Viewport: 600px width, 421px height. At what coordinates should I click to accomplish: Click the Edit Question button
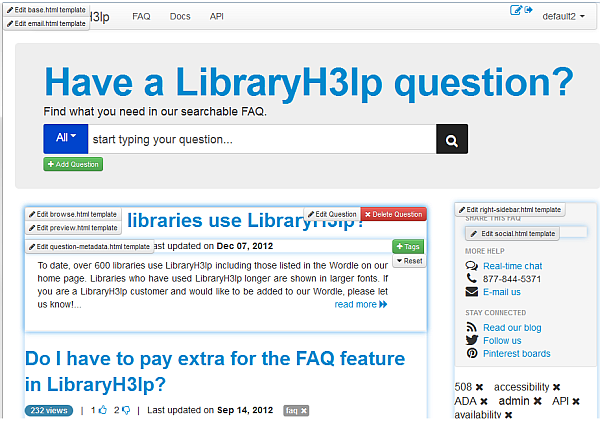tap(332, 214)
